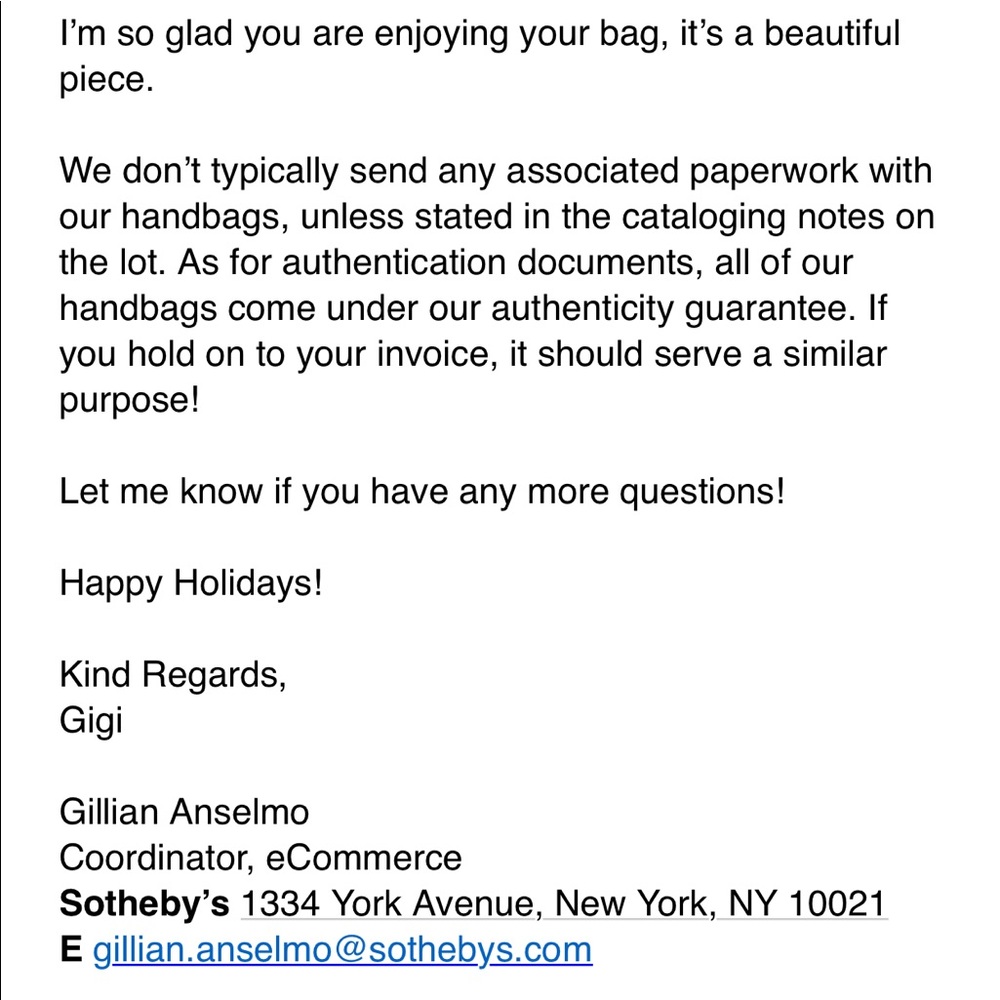The image size is (1000, 1000).
Task: Click the Happy Holidays! greeting line
Action: pos(191,583)
